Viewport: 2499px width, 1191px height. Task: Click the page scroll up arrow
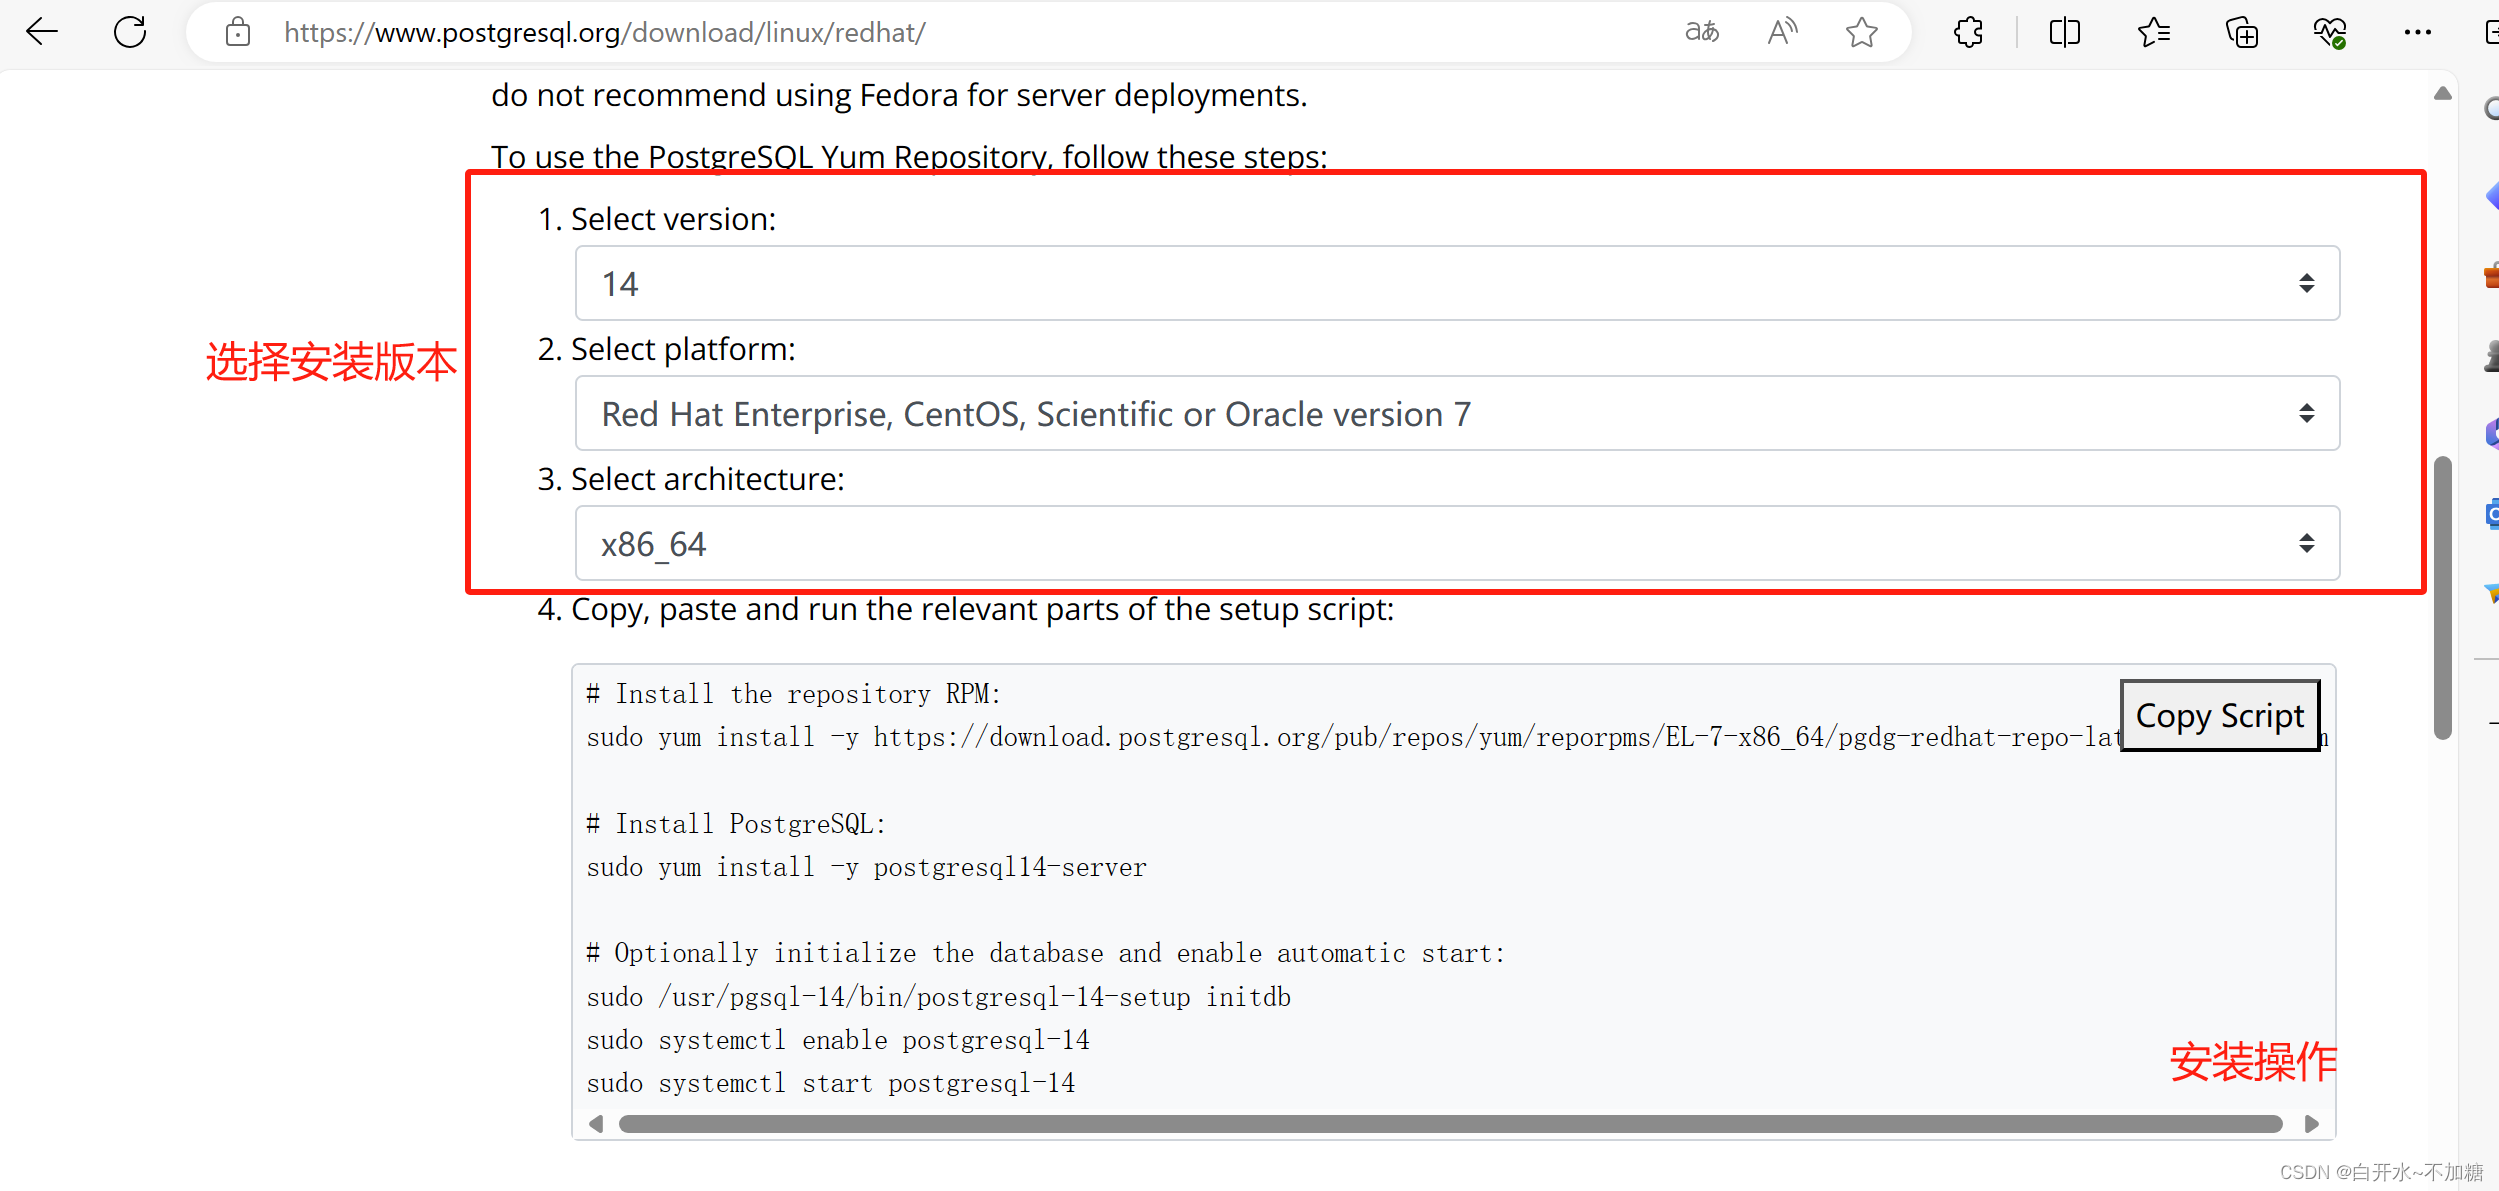tap(2443, 93)
